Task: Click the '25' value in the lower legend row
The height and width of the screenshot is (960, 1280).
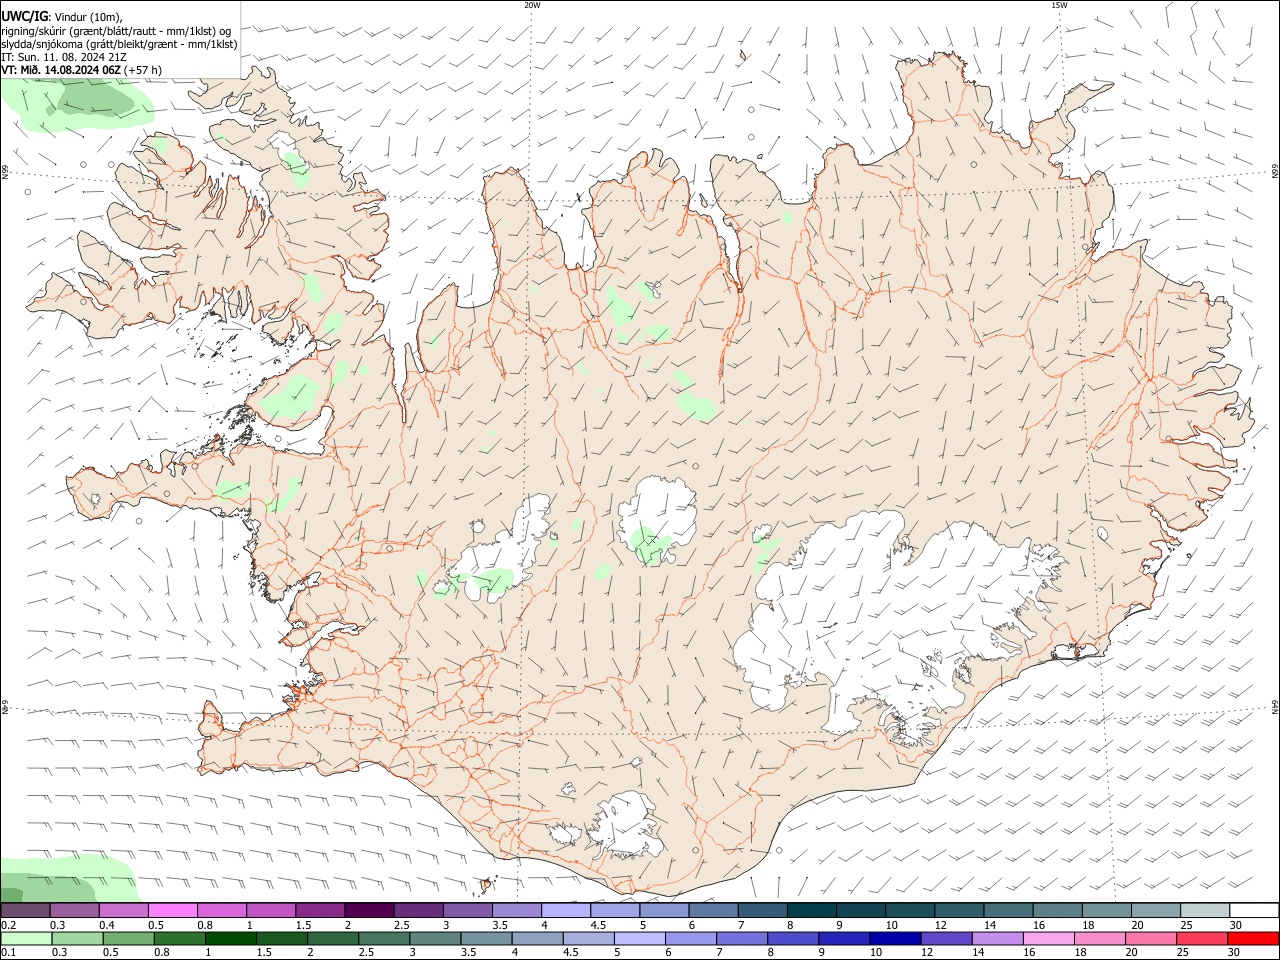Action: 1182,953
